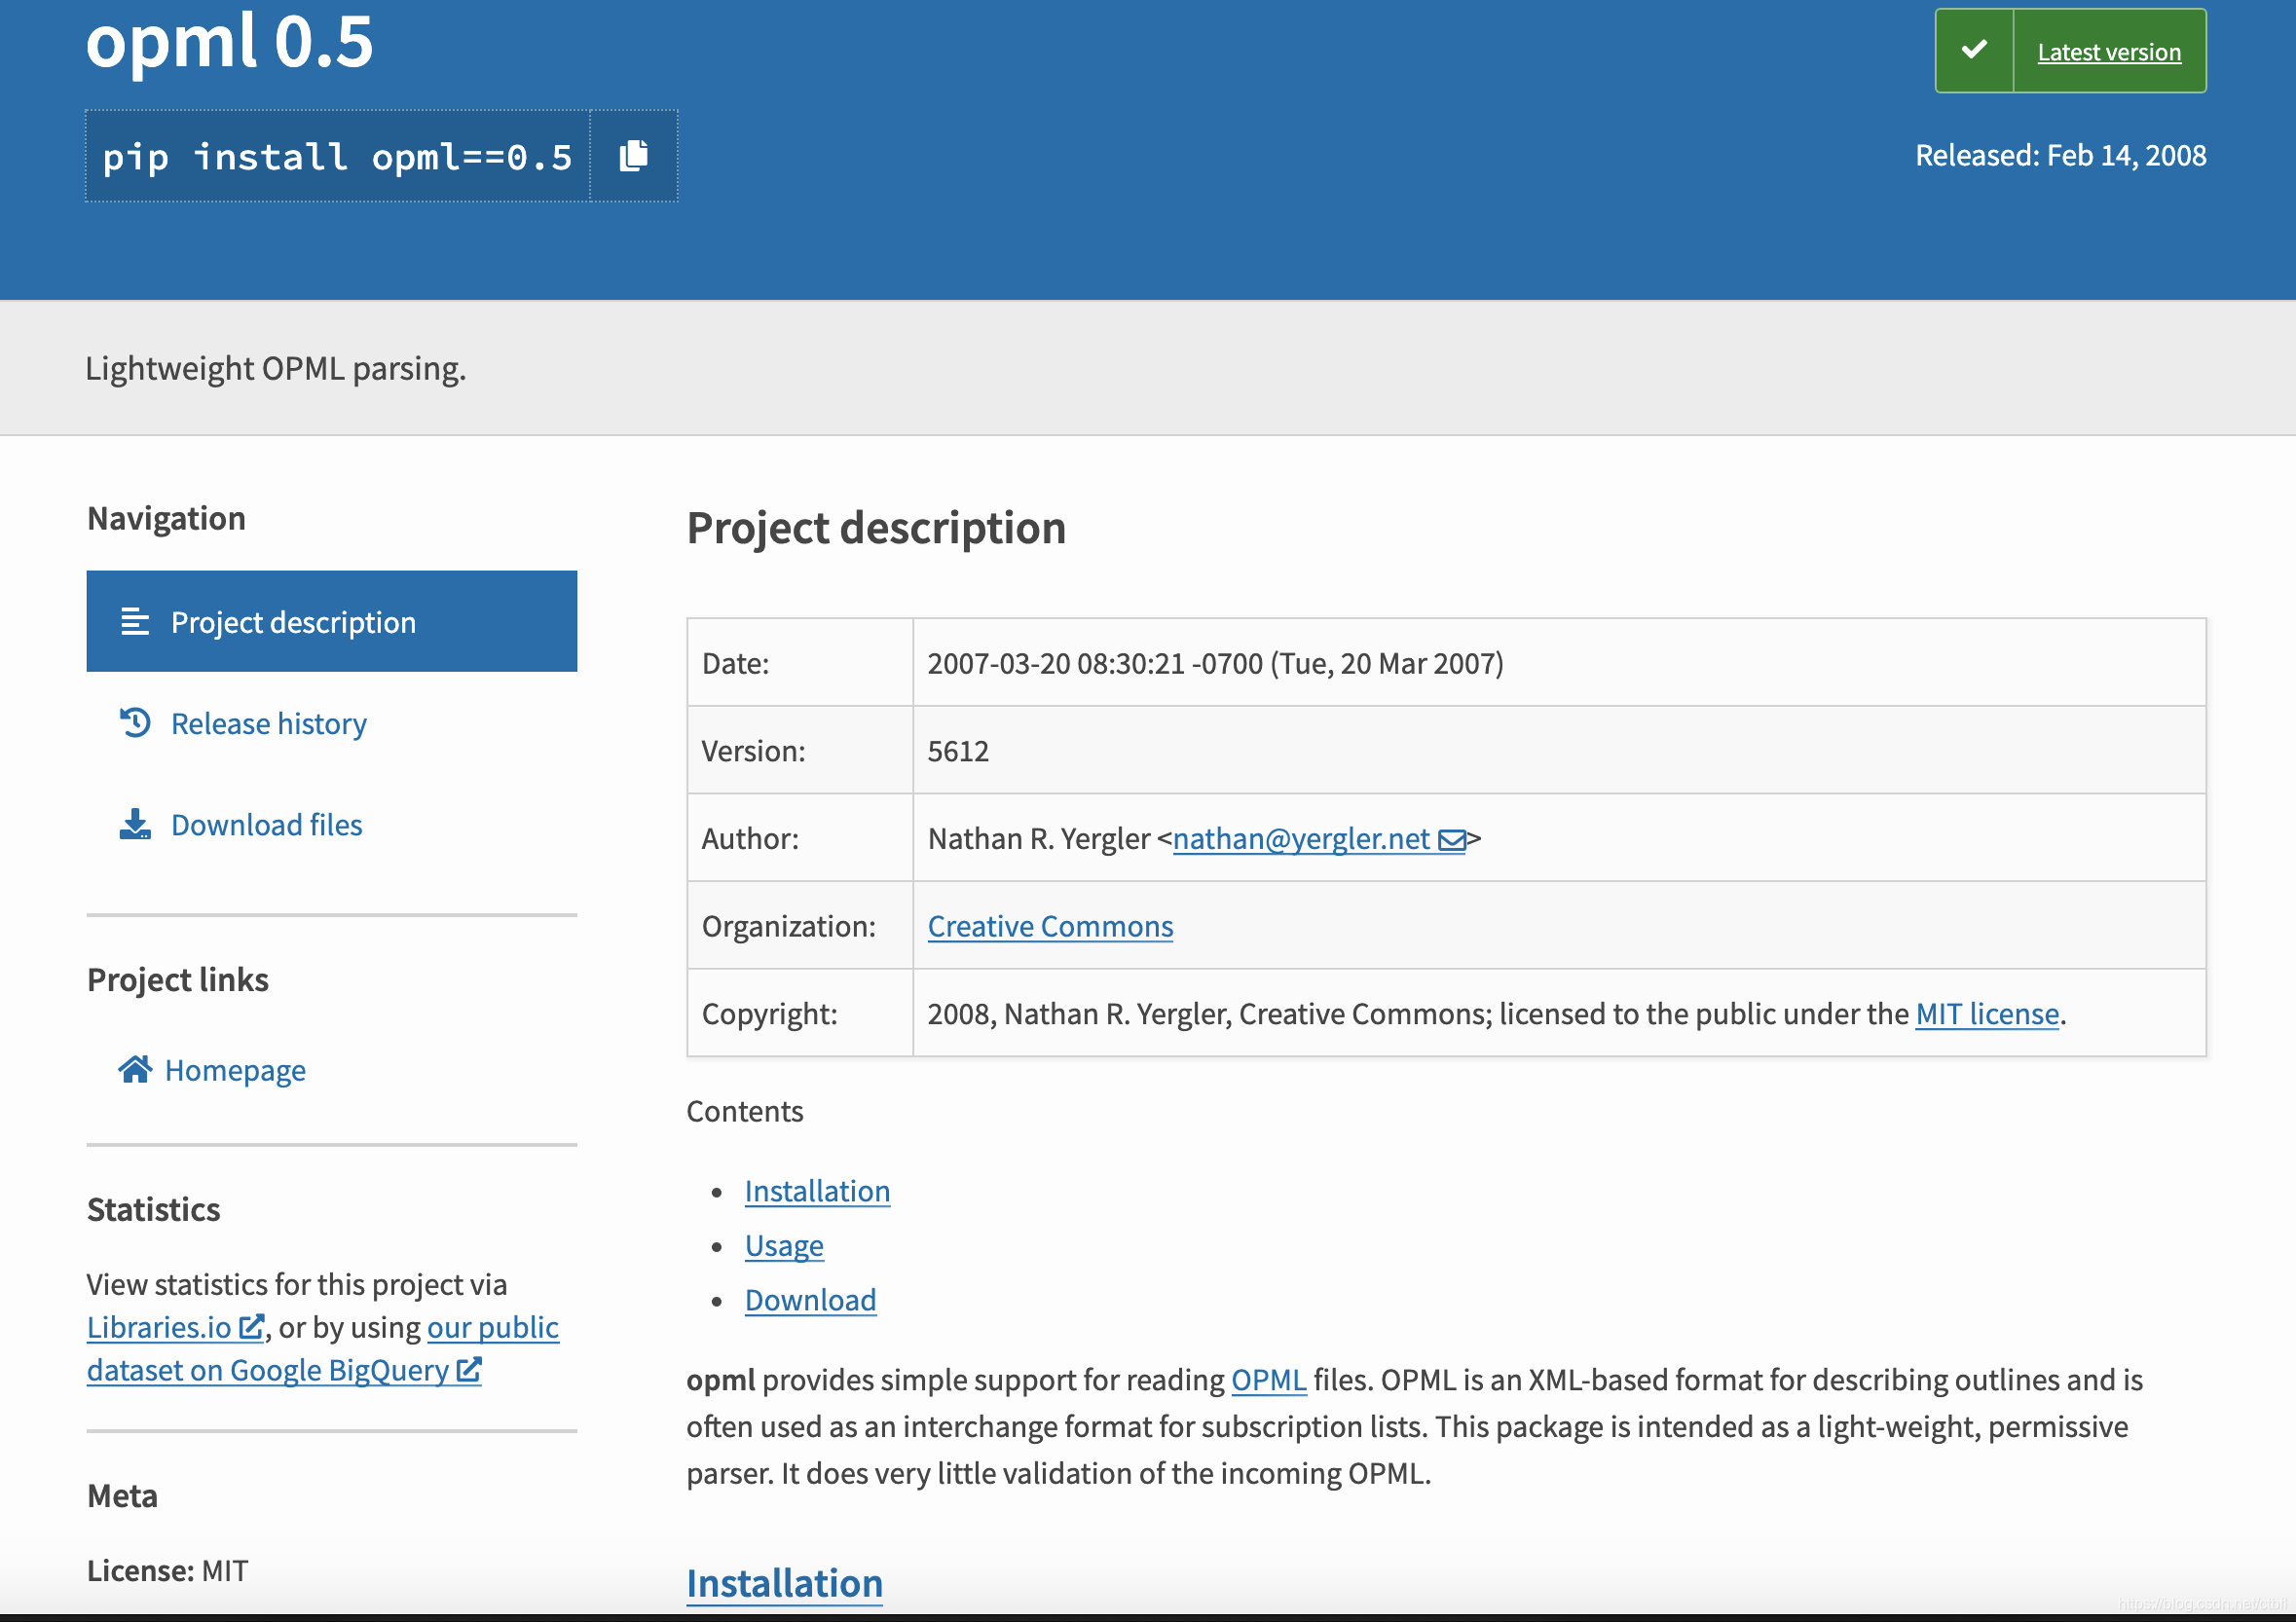
Task: Click the Download files tray icon
Action: click(x=135, y=824)
